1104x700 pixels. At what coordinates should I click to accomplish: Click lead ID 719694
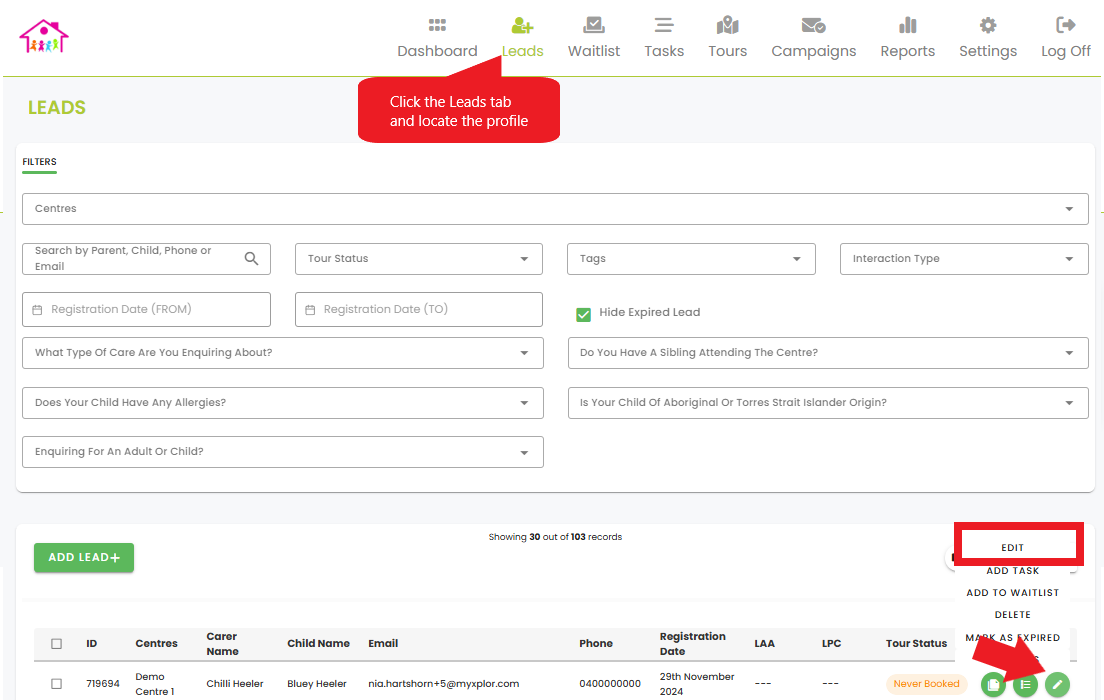103,684
